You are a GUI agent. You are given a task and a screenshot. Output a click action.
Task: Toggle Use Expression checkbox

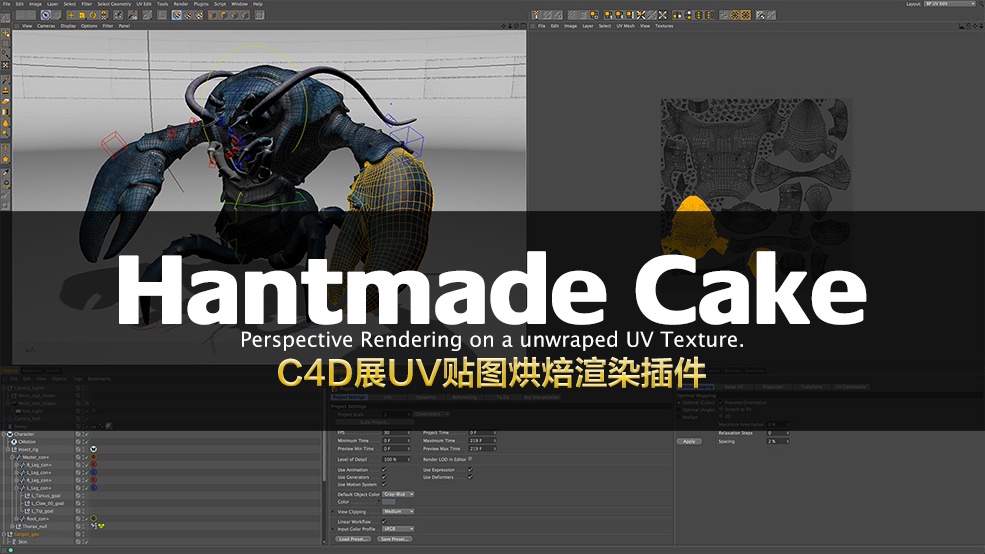point(470,470)
